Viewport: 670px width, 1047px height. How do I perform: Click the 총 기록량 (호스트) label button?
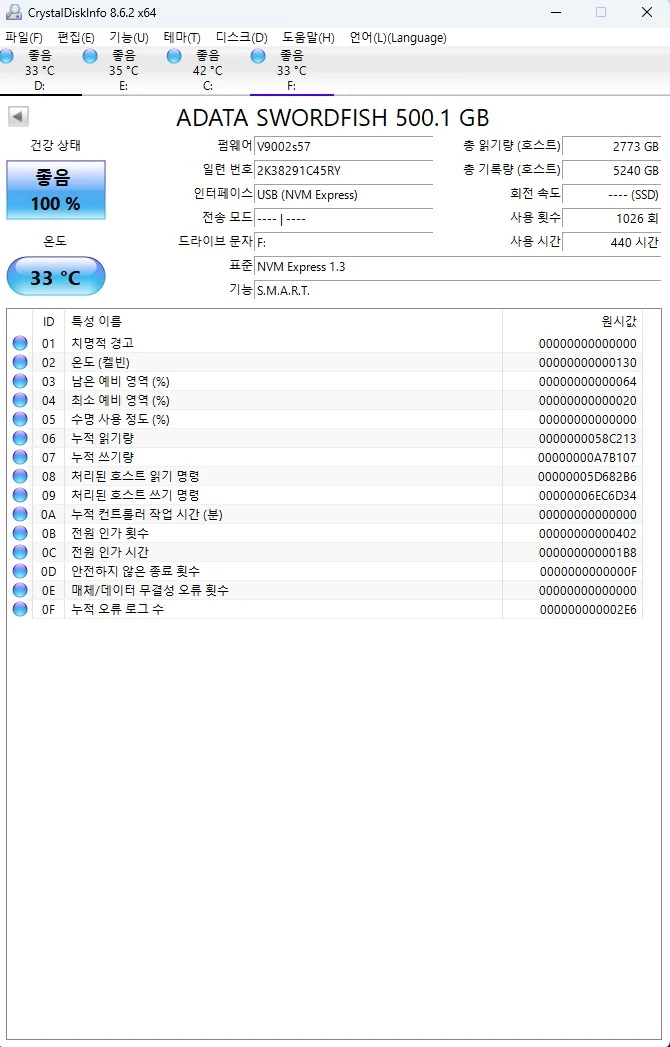(x=512, y=170)
